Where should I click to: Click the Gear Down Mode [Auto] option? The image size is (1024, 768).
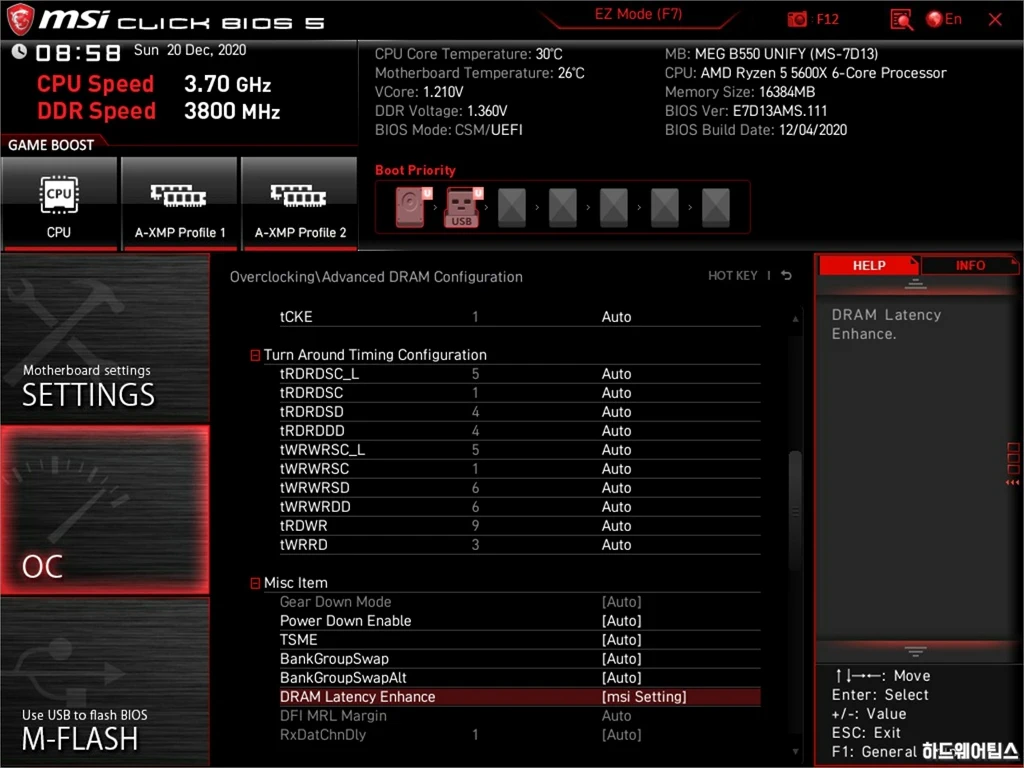[x=621, y=601]
